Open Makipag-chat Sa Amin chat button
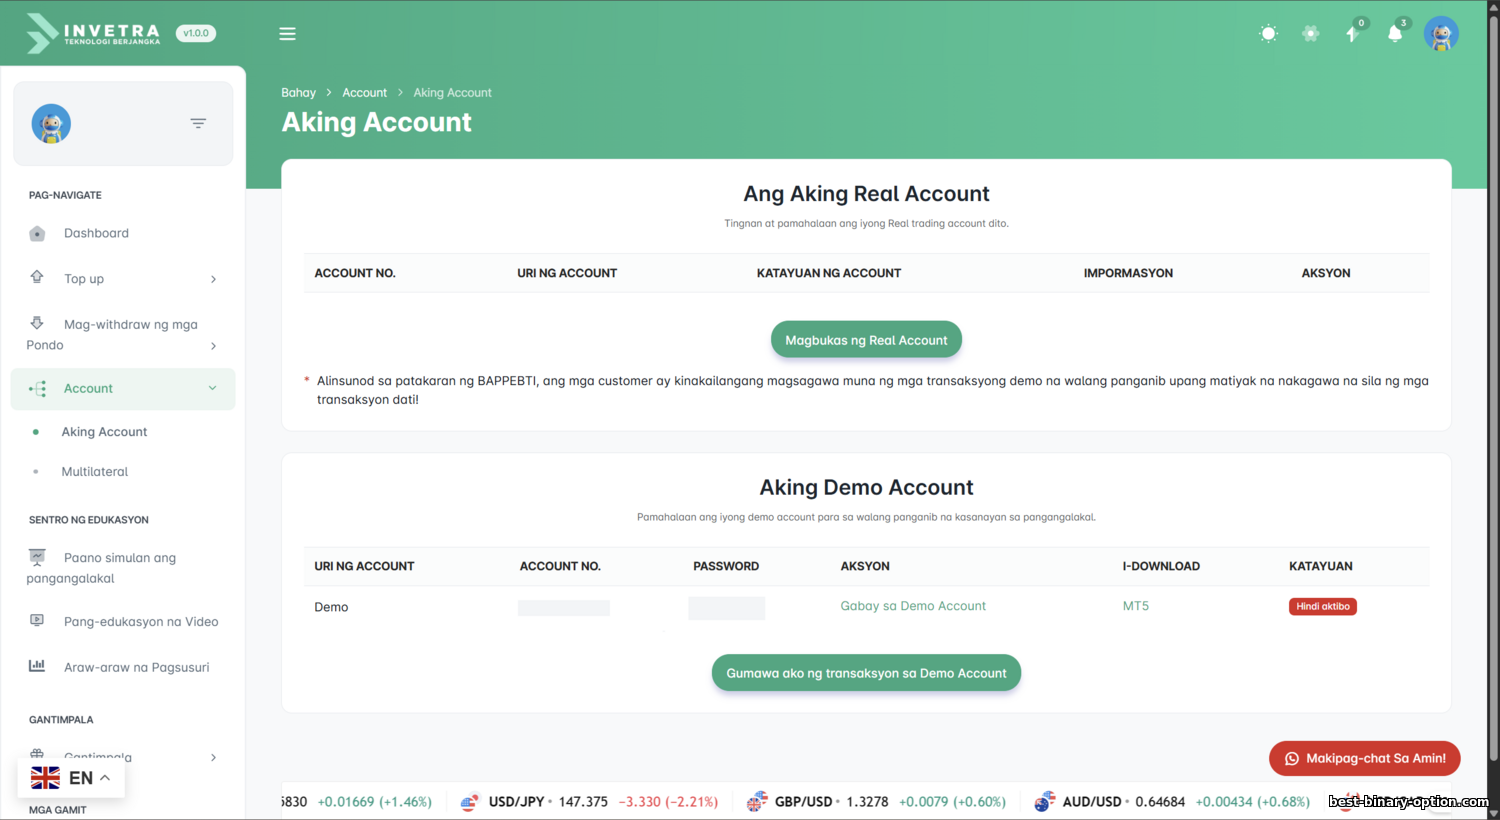The height and width of the screenshot is (820, 1500). pyautogui.click(x=1364, y=758)
